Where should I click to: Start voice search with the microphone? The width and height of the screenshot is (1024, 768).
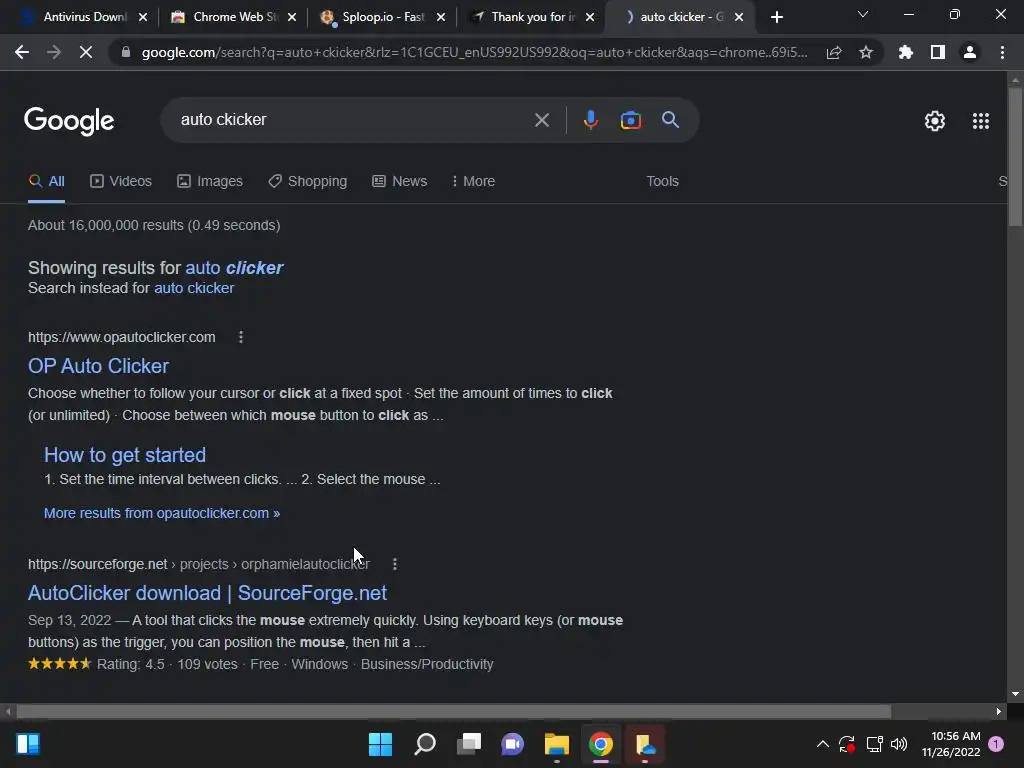coord(590,120)
